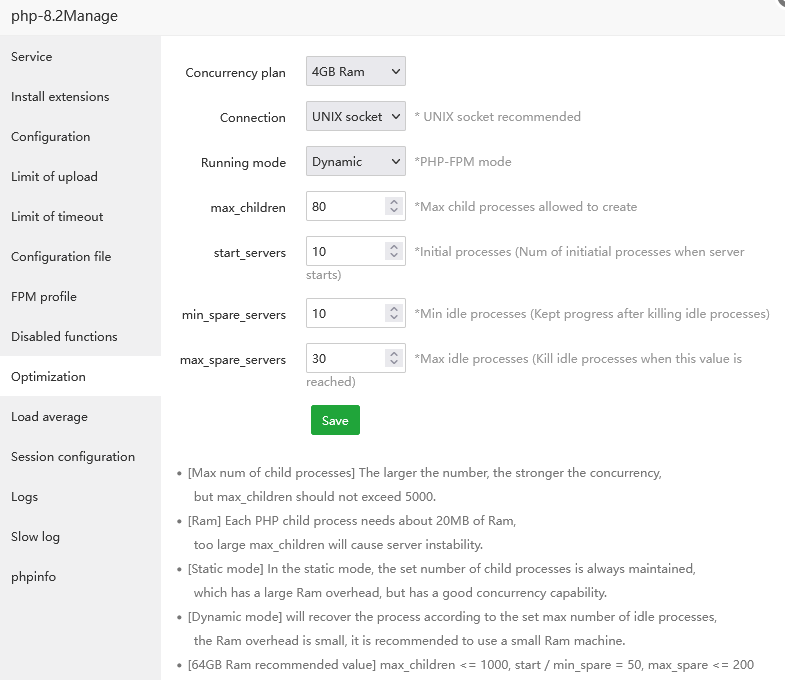Screen dimensions: 785x680
Task: View the phpinfo page
Action: click(x=35, y=577)
